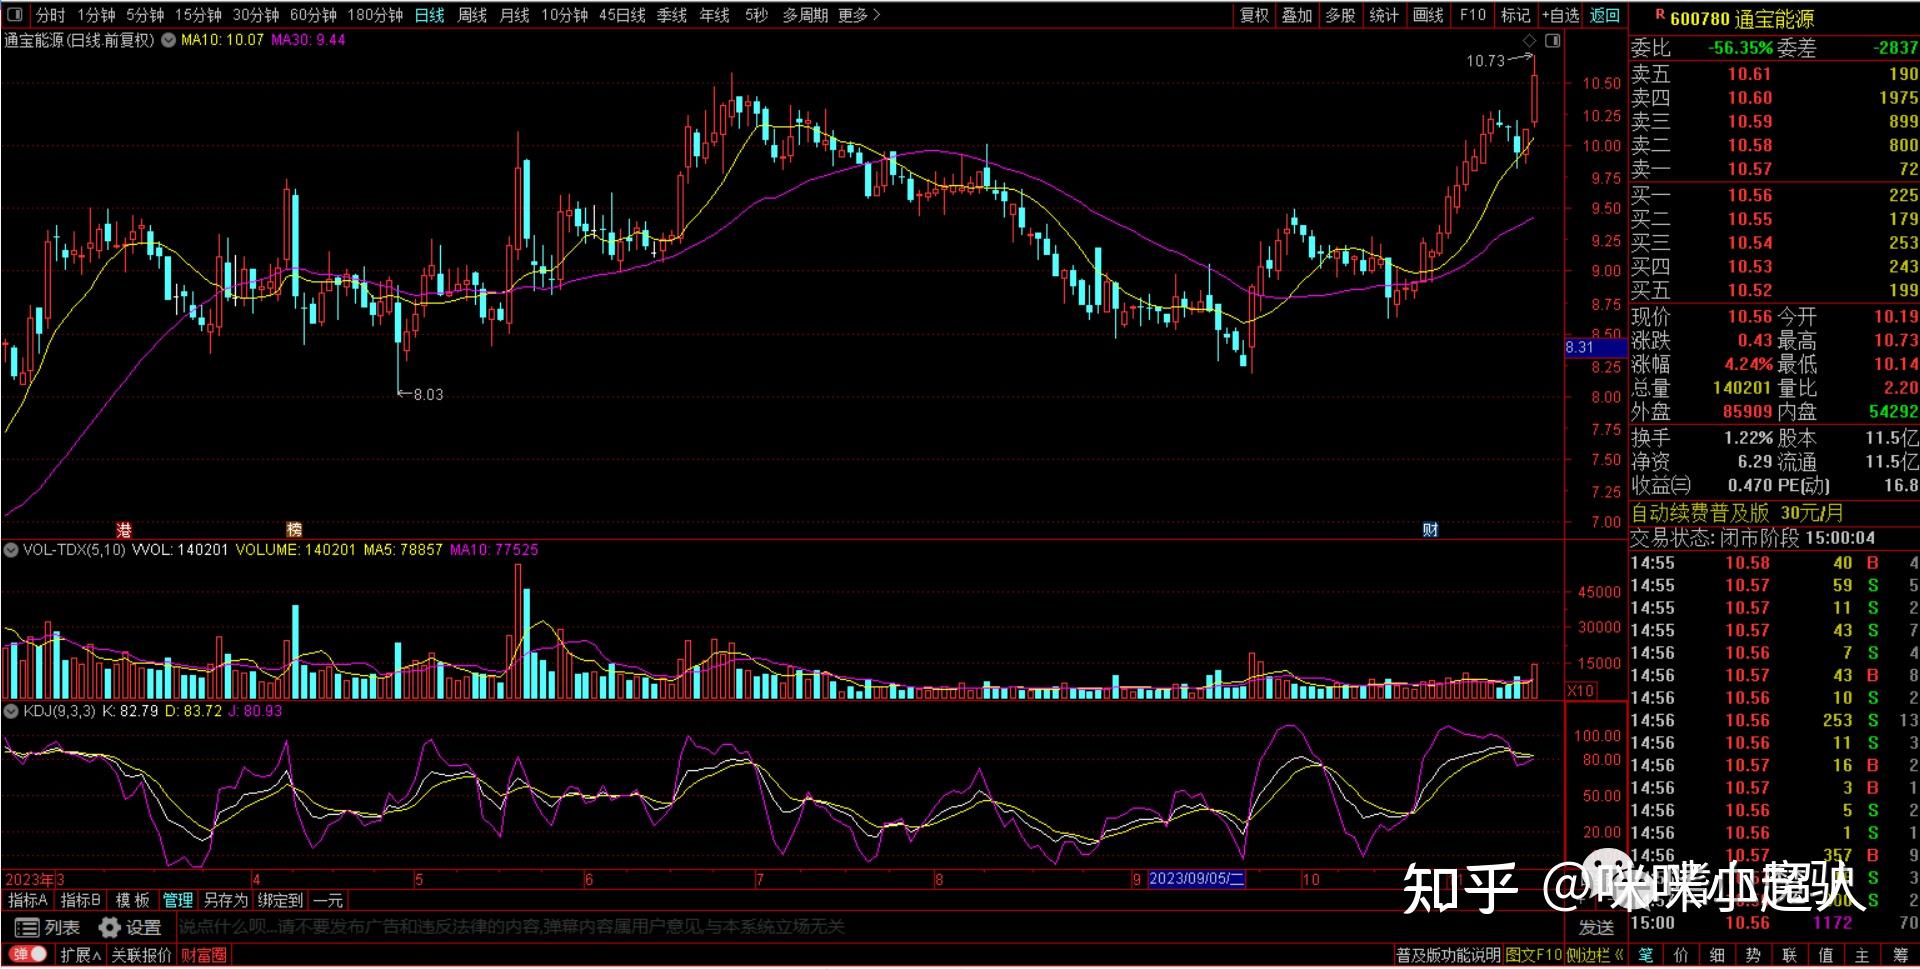Toggle the KDJ panel circle button
The width and height of the screenshot is (1920, 969).
point(11,711)
